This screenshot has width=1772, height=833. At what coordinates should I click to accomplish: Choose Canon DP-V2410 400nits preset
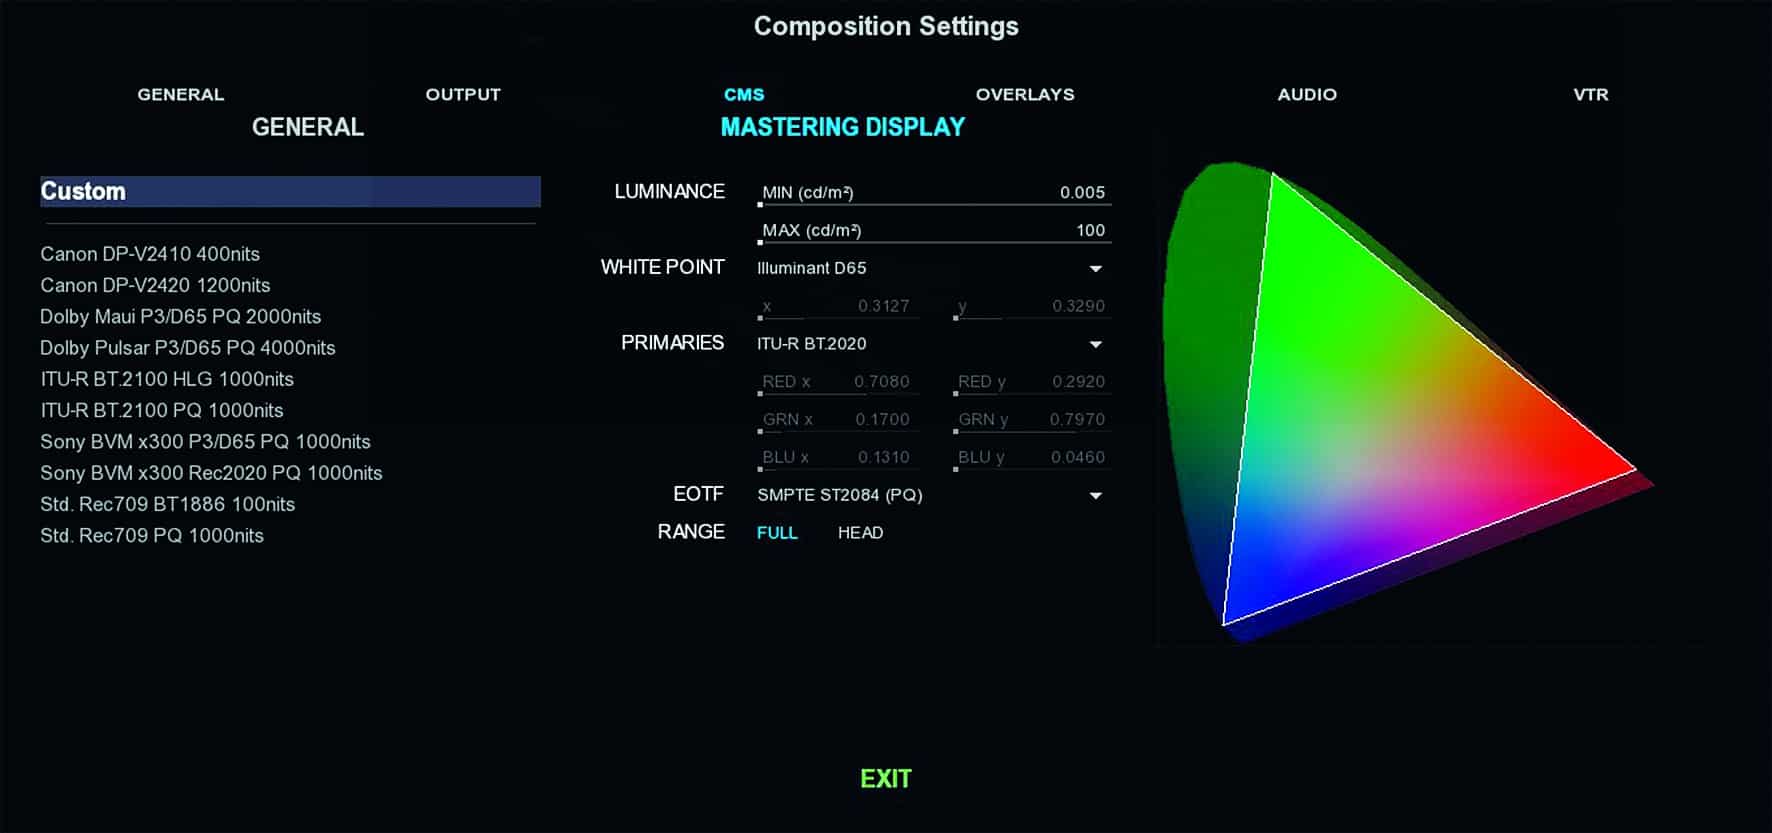point(150,254)
